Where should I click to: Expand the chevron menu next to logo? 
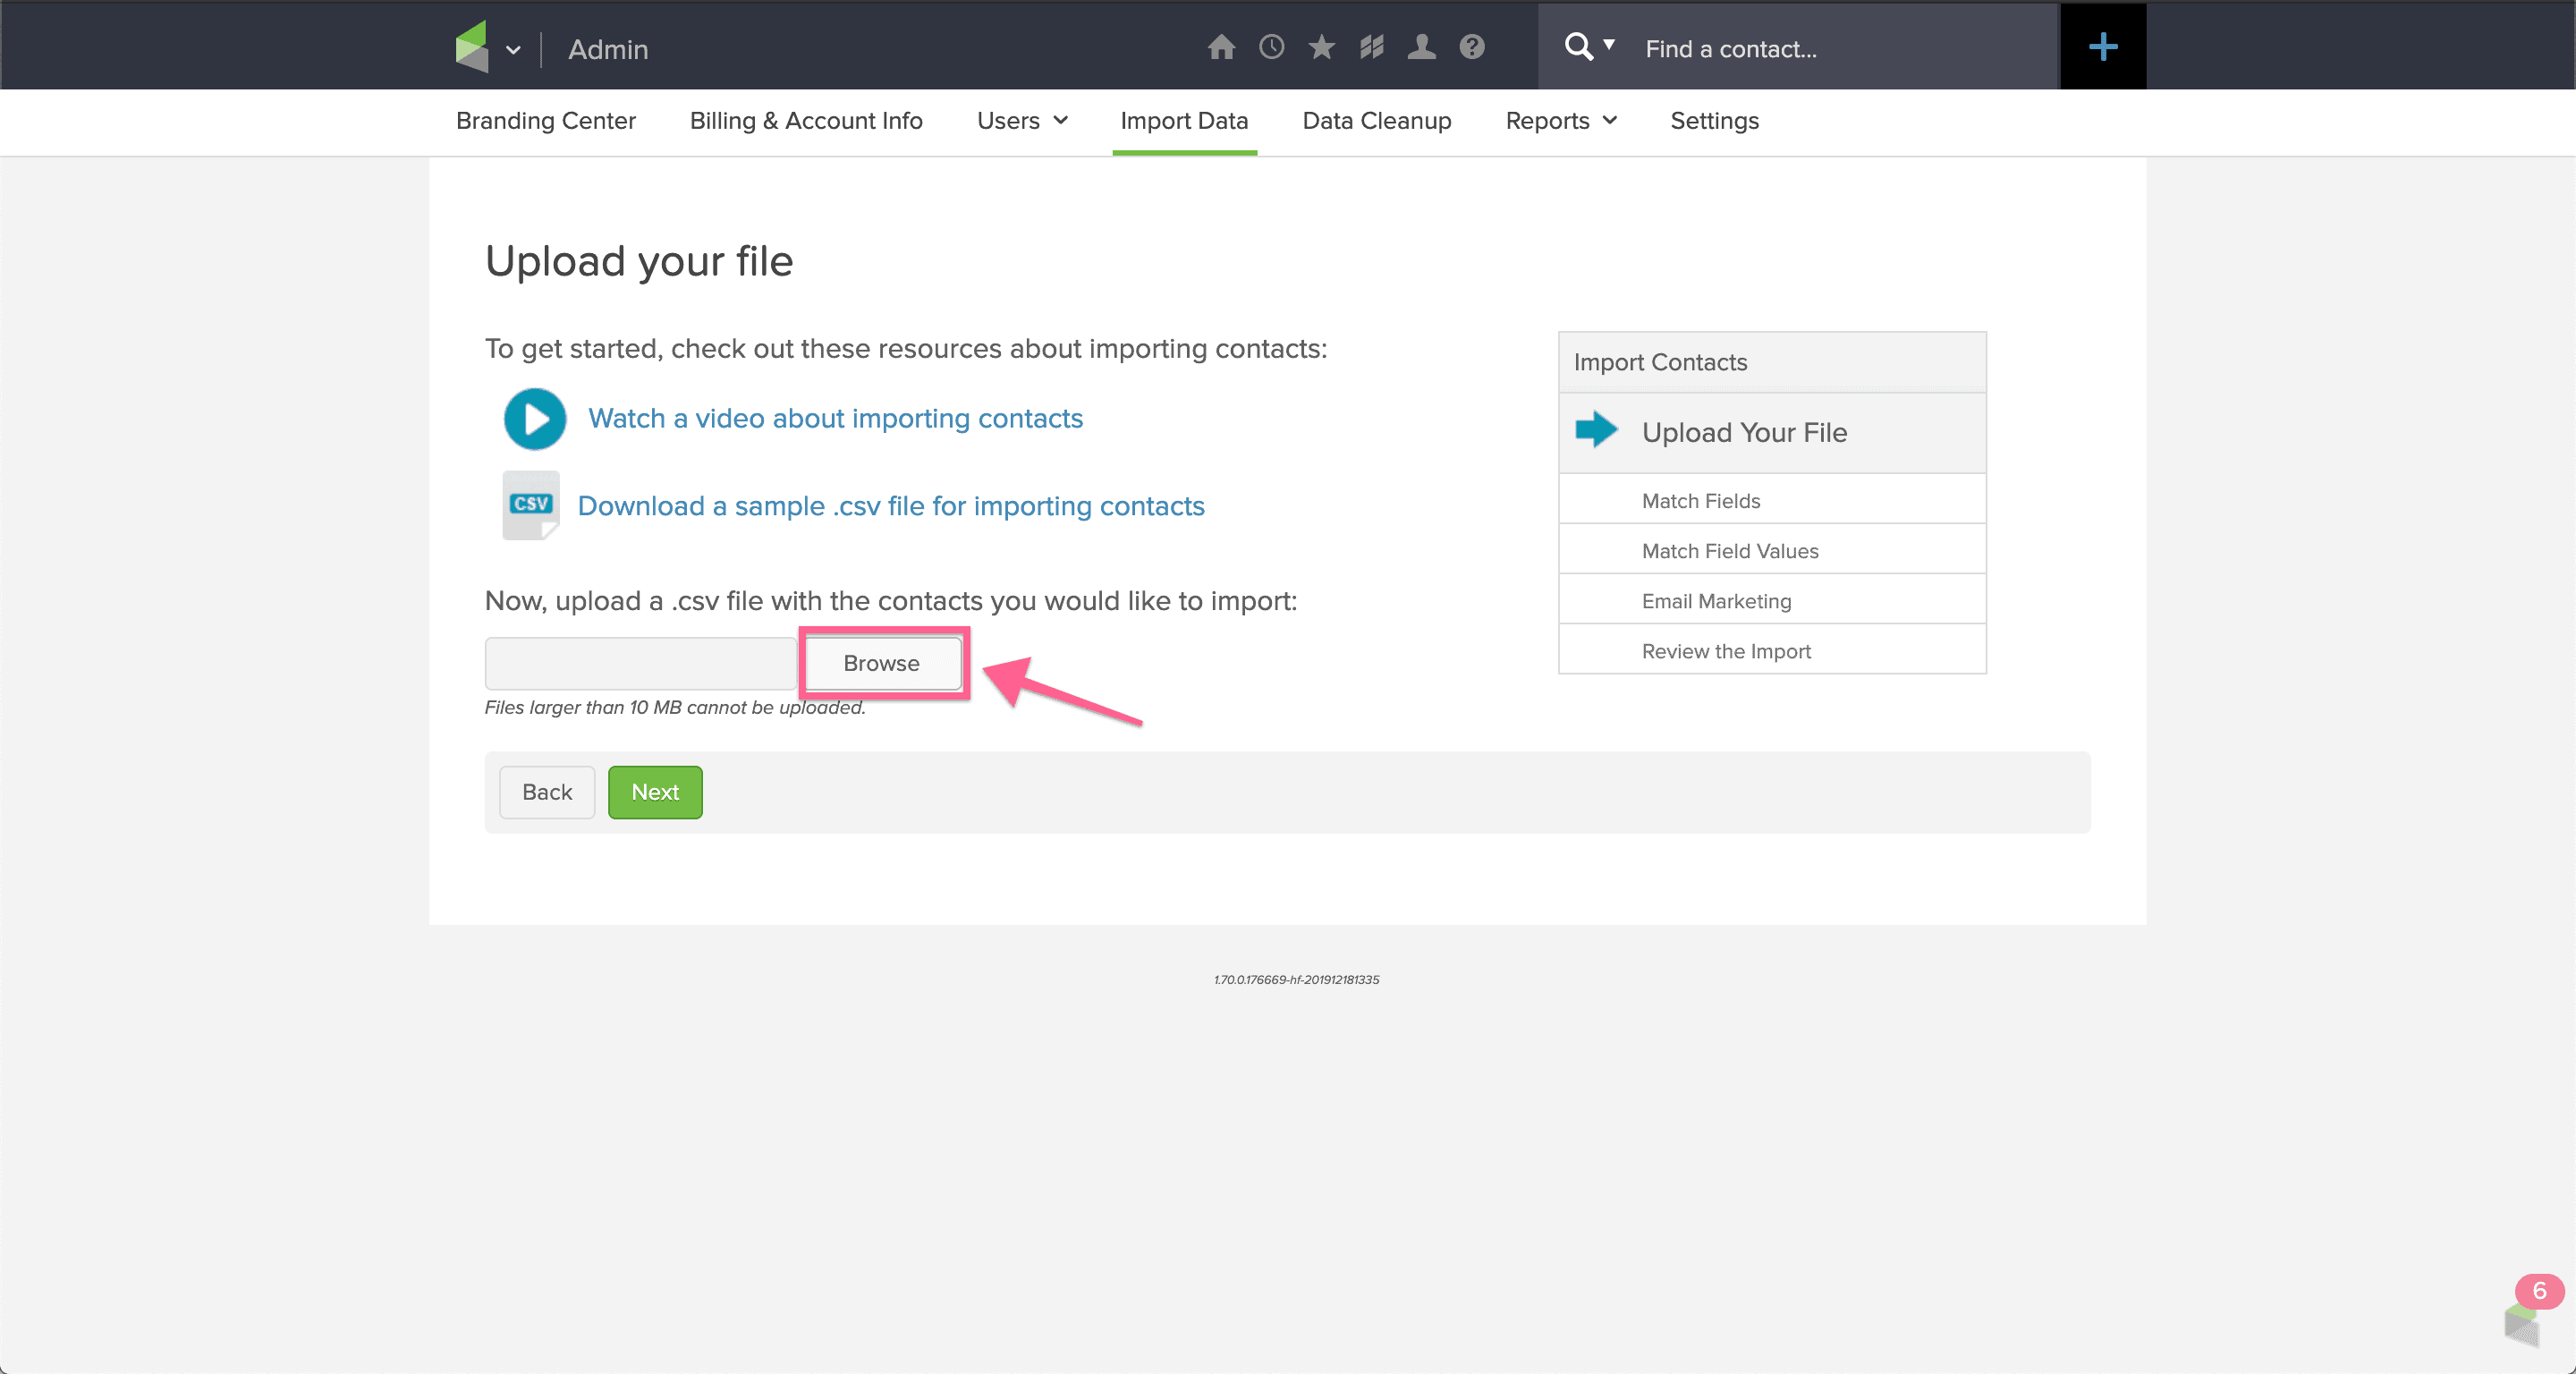[513, 50]
